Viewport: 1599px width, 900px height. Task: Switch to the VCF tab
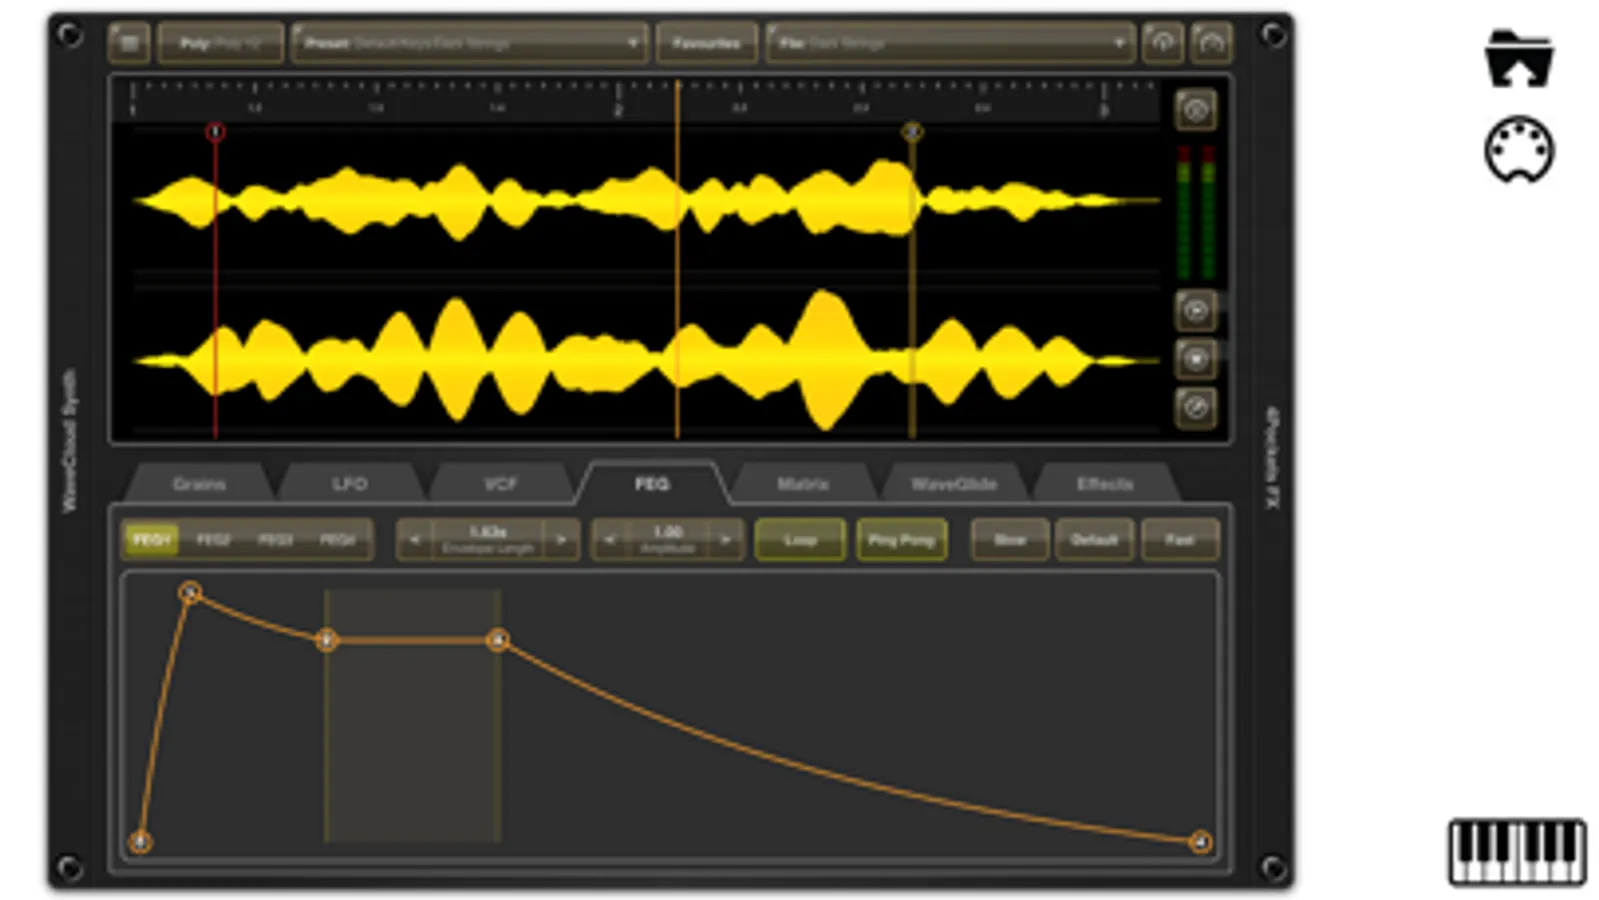pyautogui.click(x=500, y=484)
